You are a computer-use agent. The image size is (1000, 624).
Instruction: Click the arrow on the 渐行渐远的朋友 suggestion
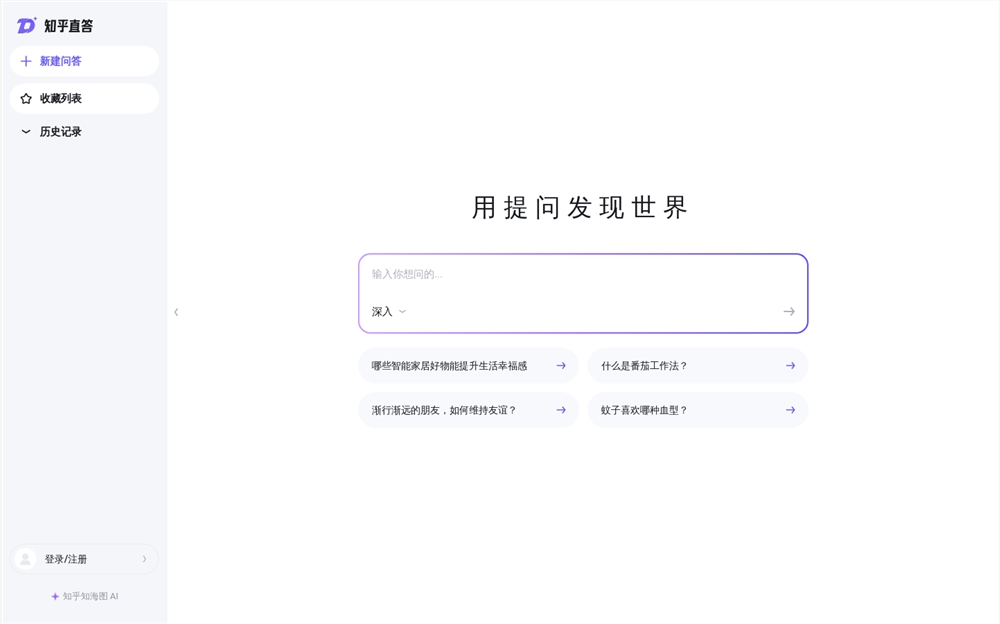click(560, 410)
